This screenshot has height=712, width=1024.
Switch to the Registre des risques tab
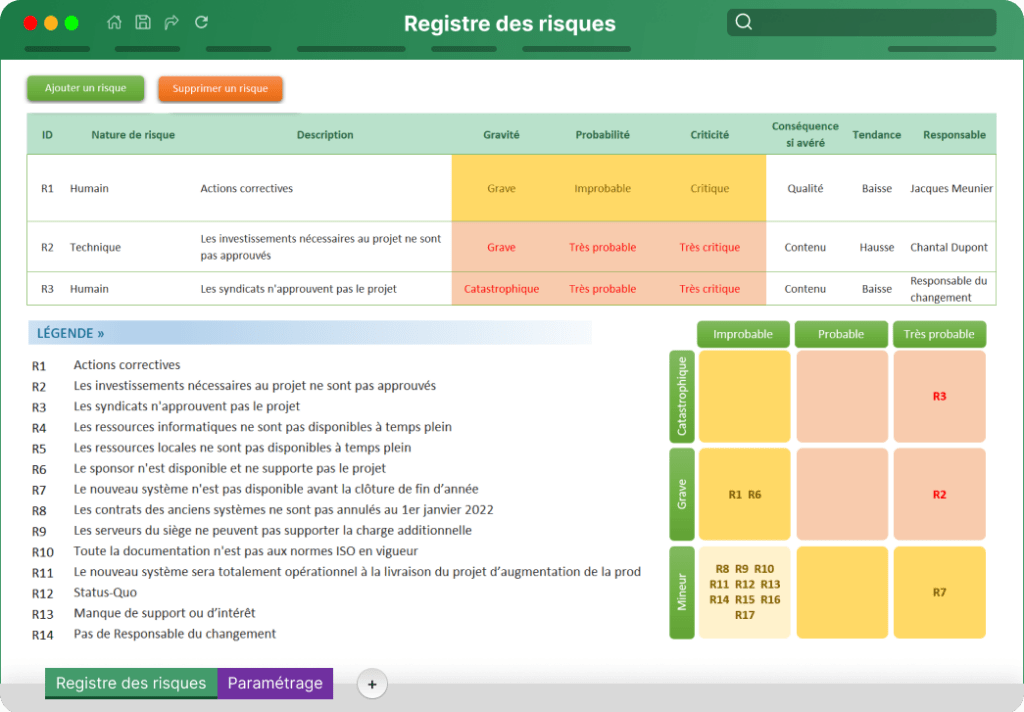coord(131,683)
